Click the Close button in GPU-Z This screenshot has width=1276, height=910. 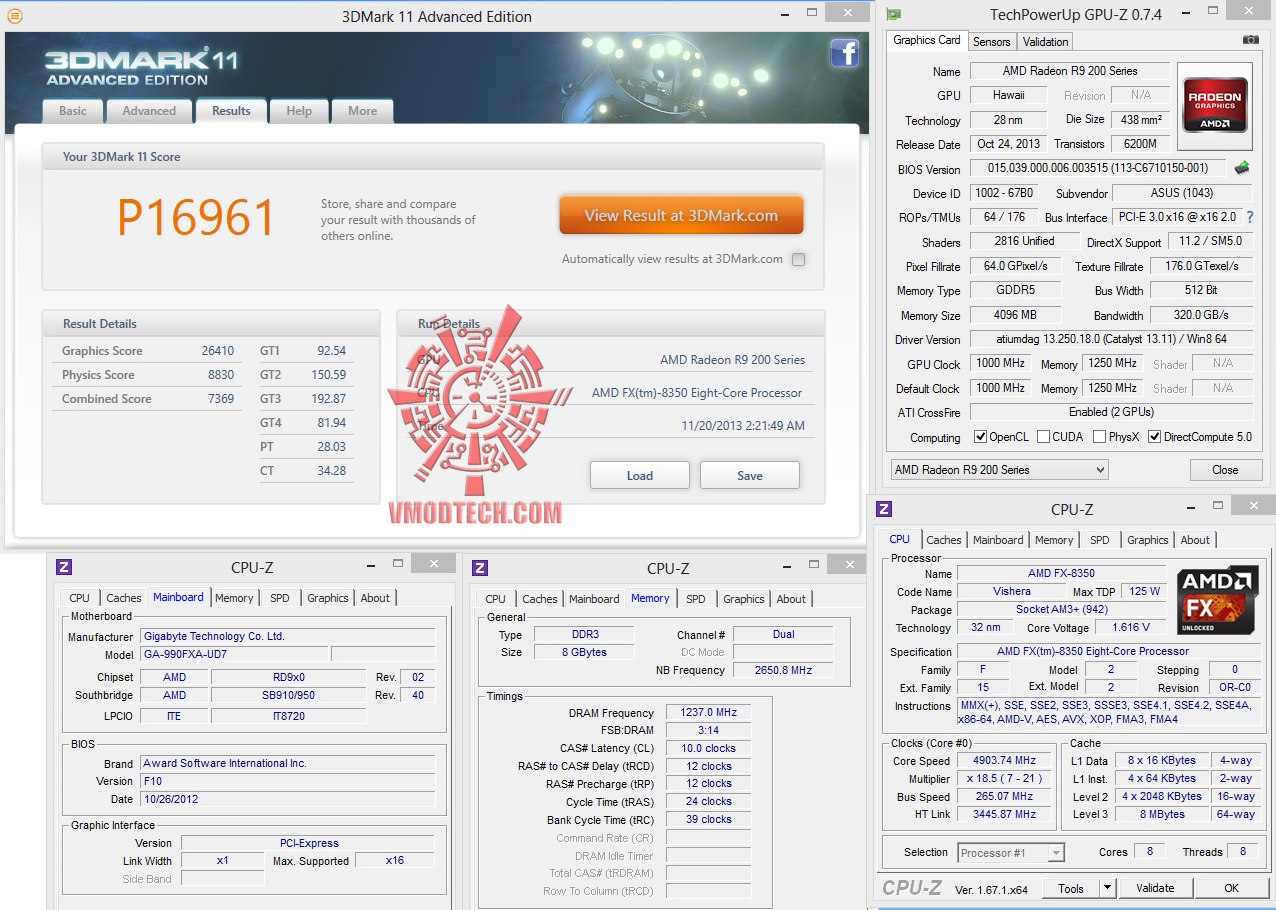[1225, 470]
